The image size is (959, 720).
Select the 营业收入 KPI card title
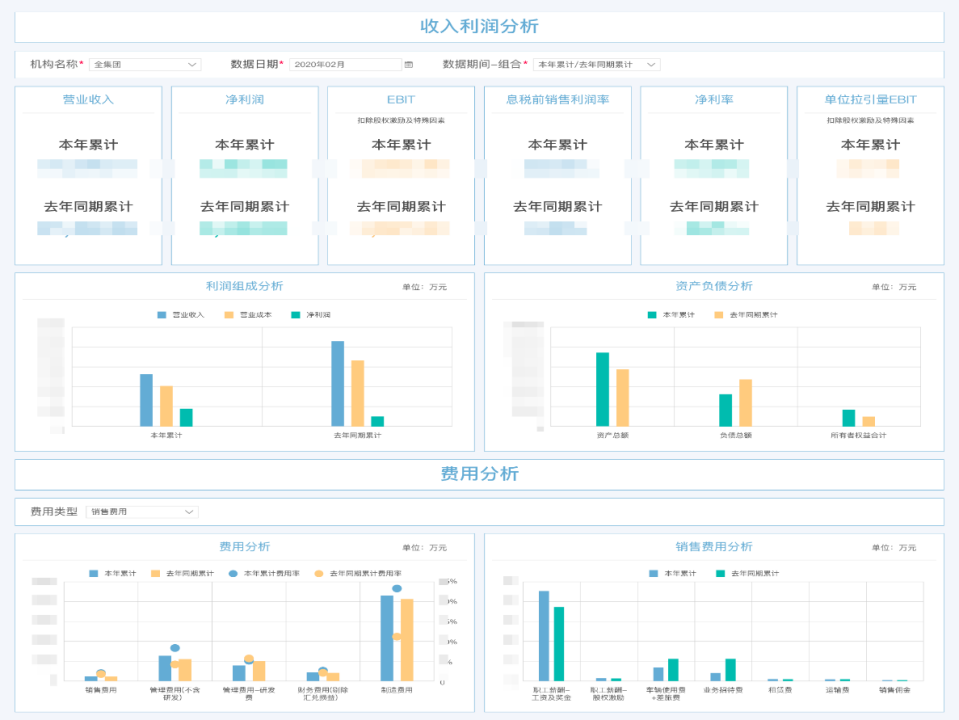pos(88,100)
